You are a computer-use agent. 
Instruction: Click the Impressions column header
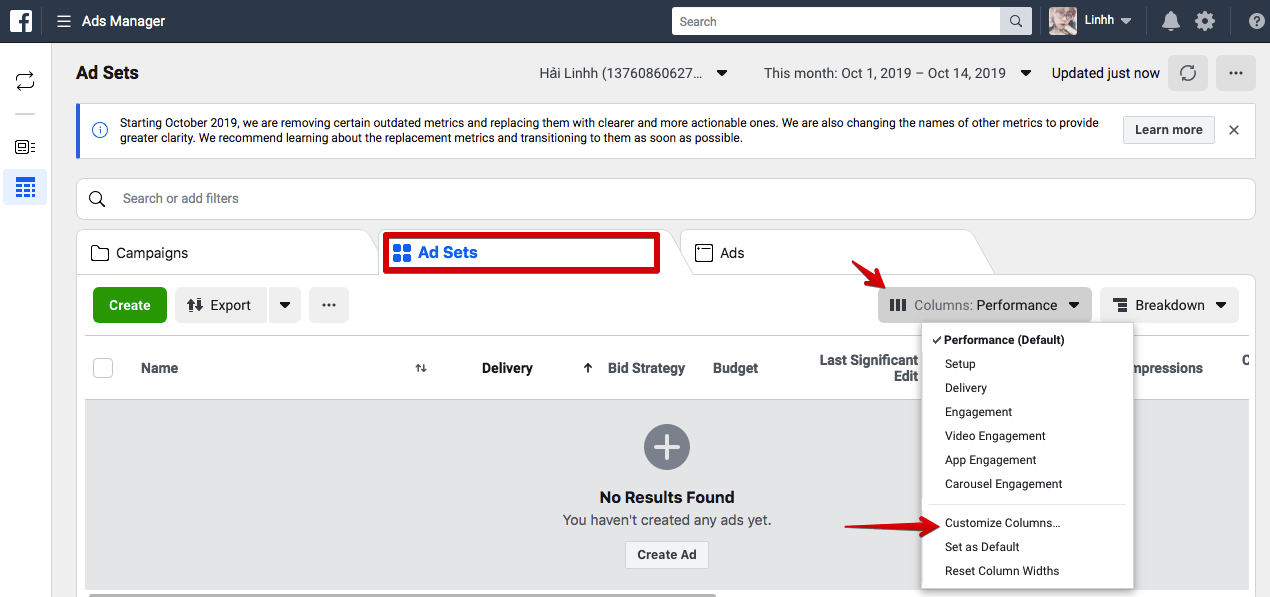[1168, 368]
